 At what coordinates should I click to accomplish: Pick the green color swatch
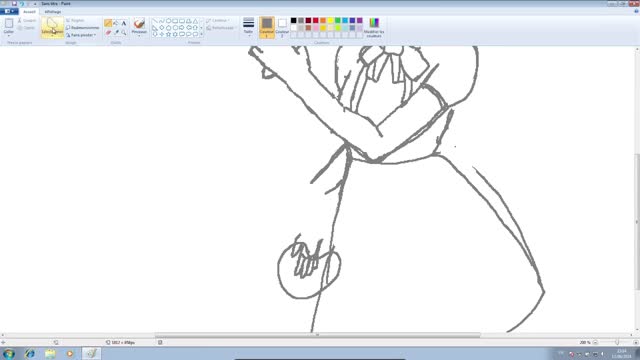[338, 20]
